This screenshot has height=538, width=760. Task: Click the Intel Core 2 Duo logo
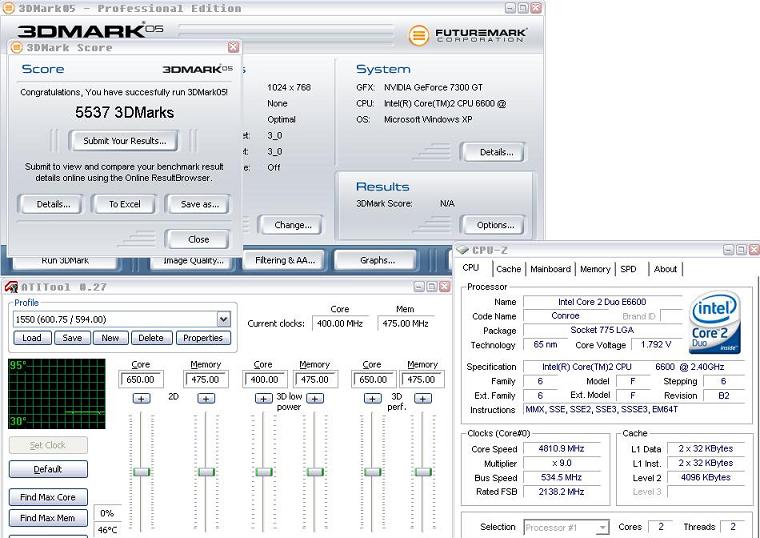(x=714, y=321)
